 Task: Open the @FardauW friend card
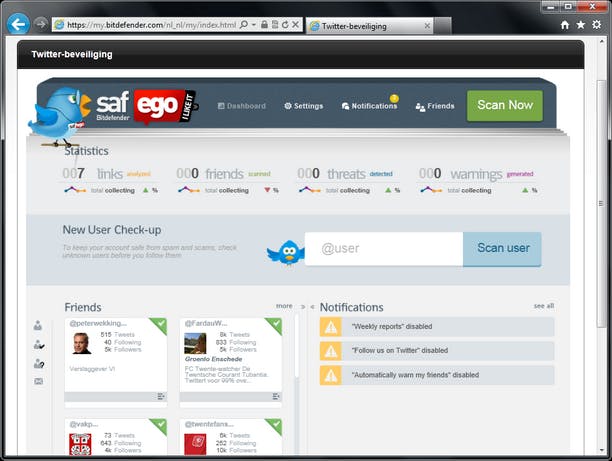coord(231,362)
